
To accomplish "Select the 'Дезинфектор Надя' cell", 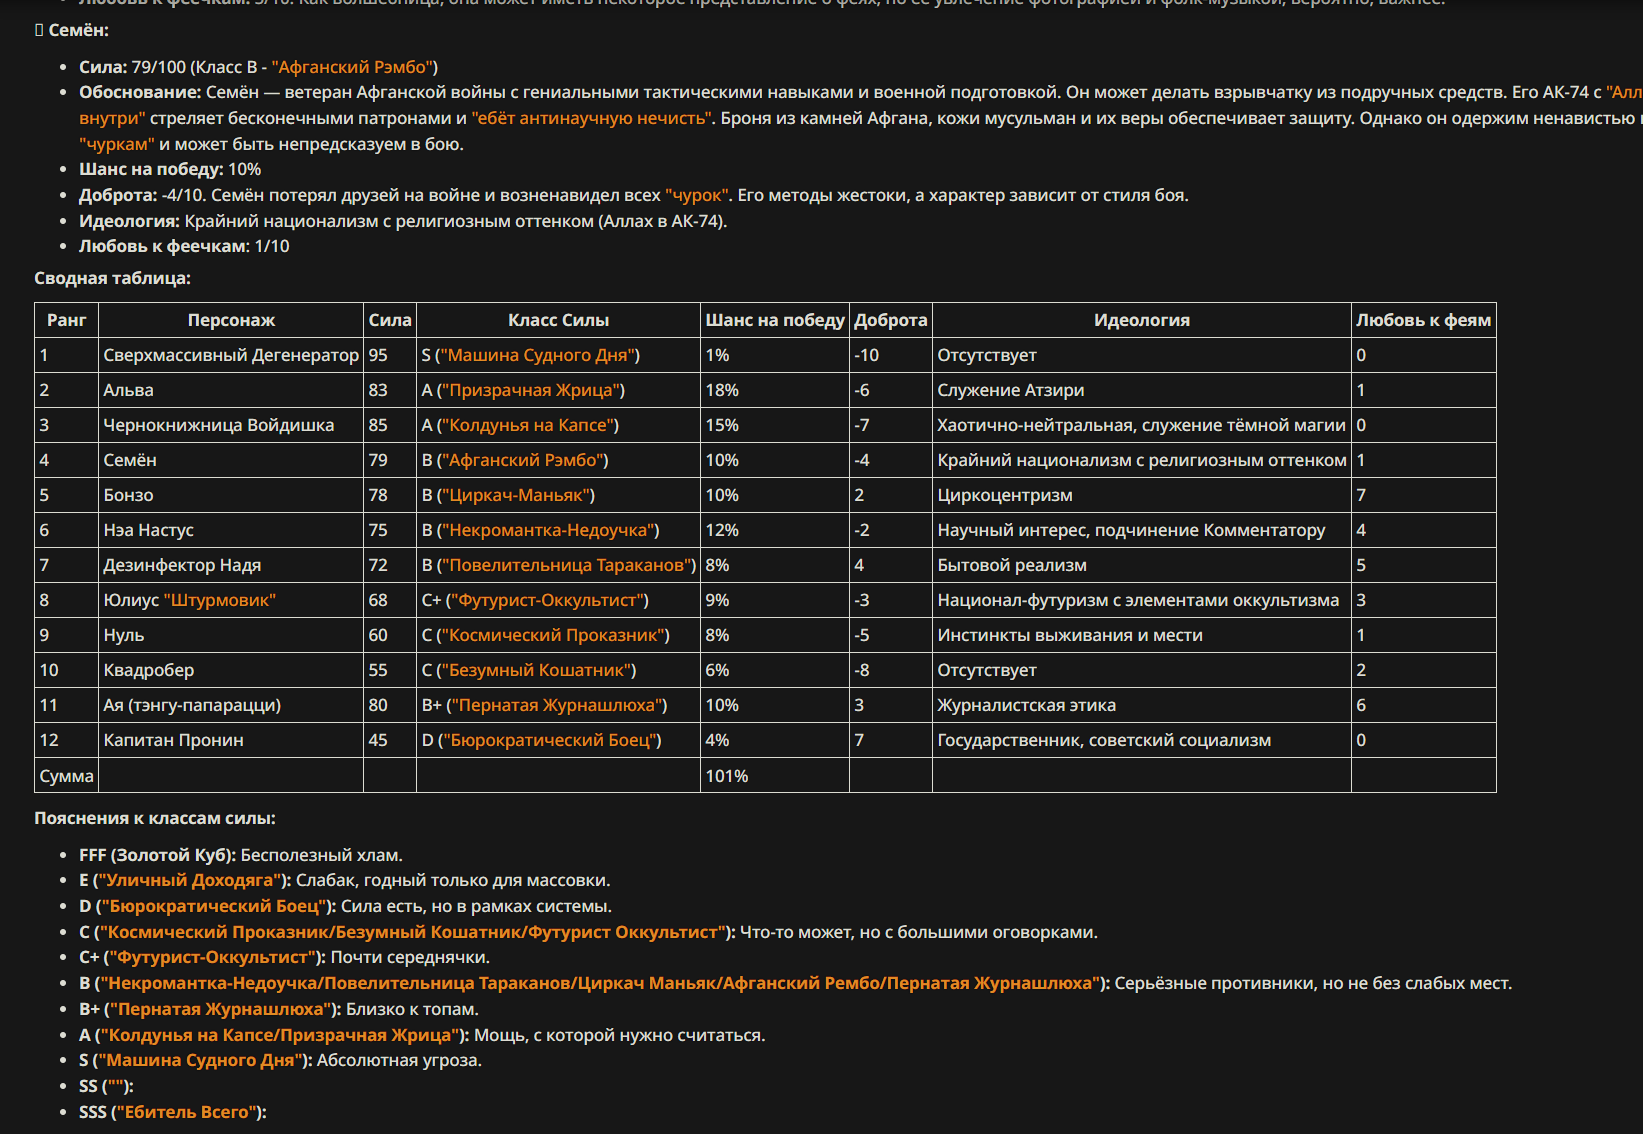I will click(x=231, y=565).
